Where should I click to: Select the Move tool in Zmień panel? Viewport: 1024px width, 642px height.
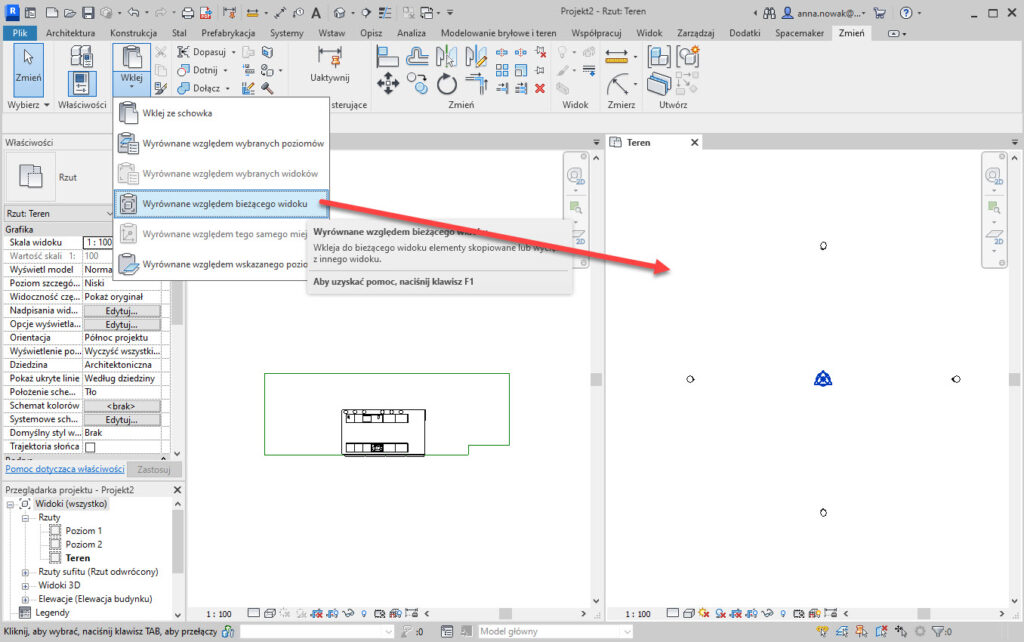point(388,84)
